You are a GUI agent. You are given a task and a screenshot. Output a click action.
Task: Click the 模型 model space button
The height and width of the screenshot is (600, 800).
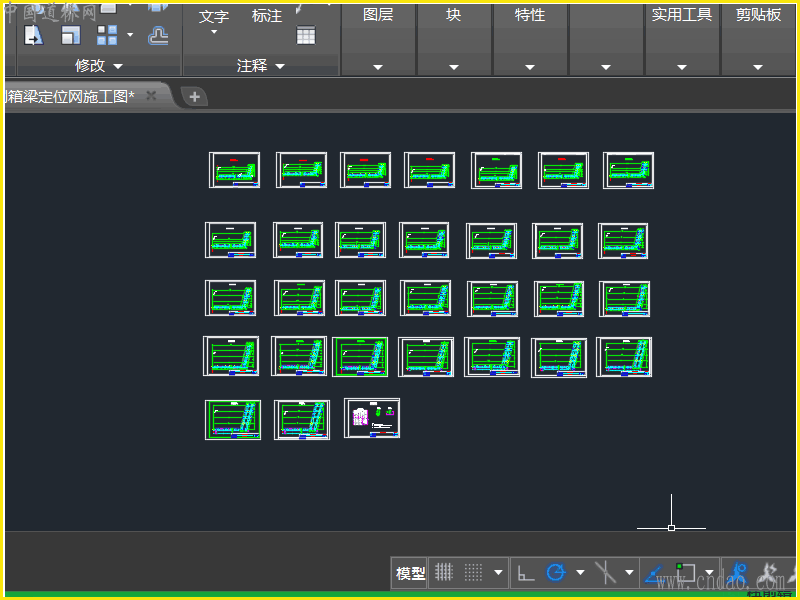[x=410, y=573]
